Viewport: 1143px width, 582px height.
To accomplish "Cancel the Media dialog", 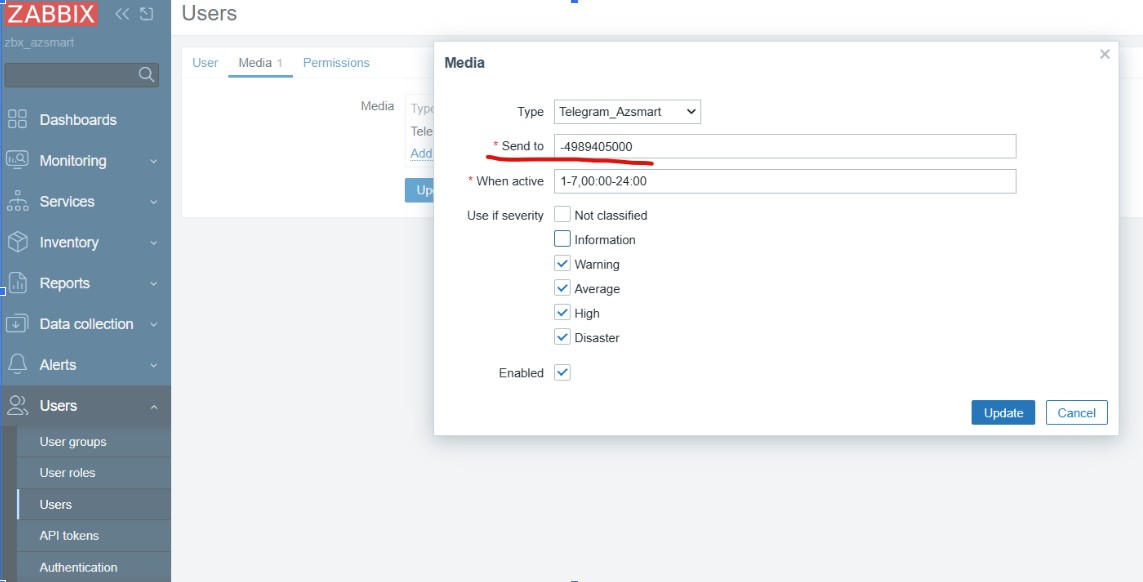I will coord(1076,413).
